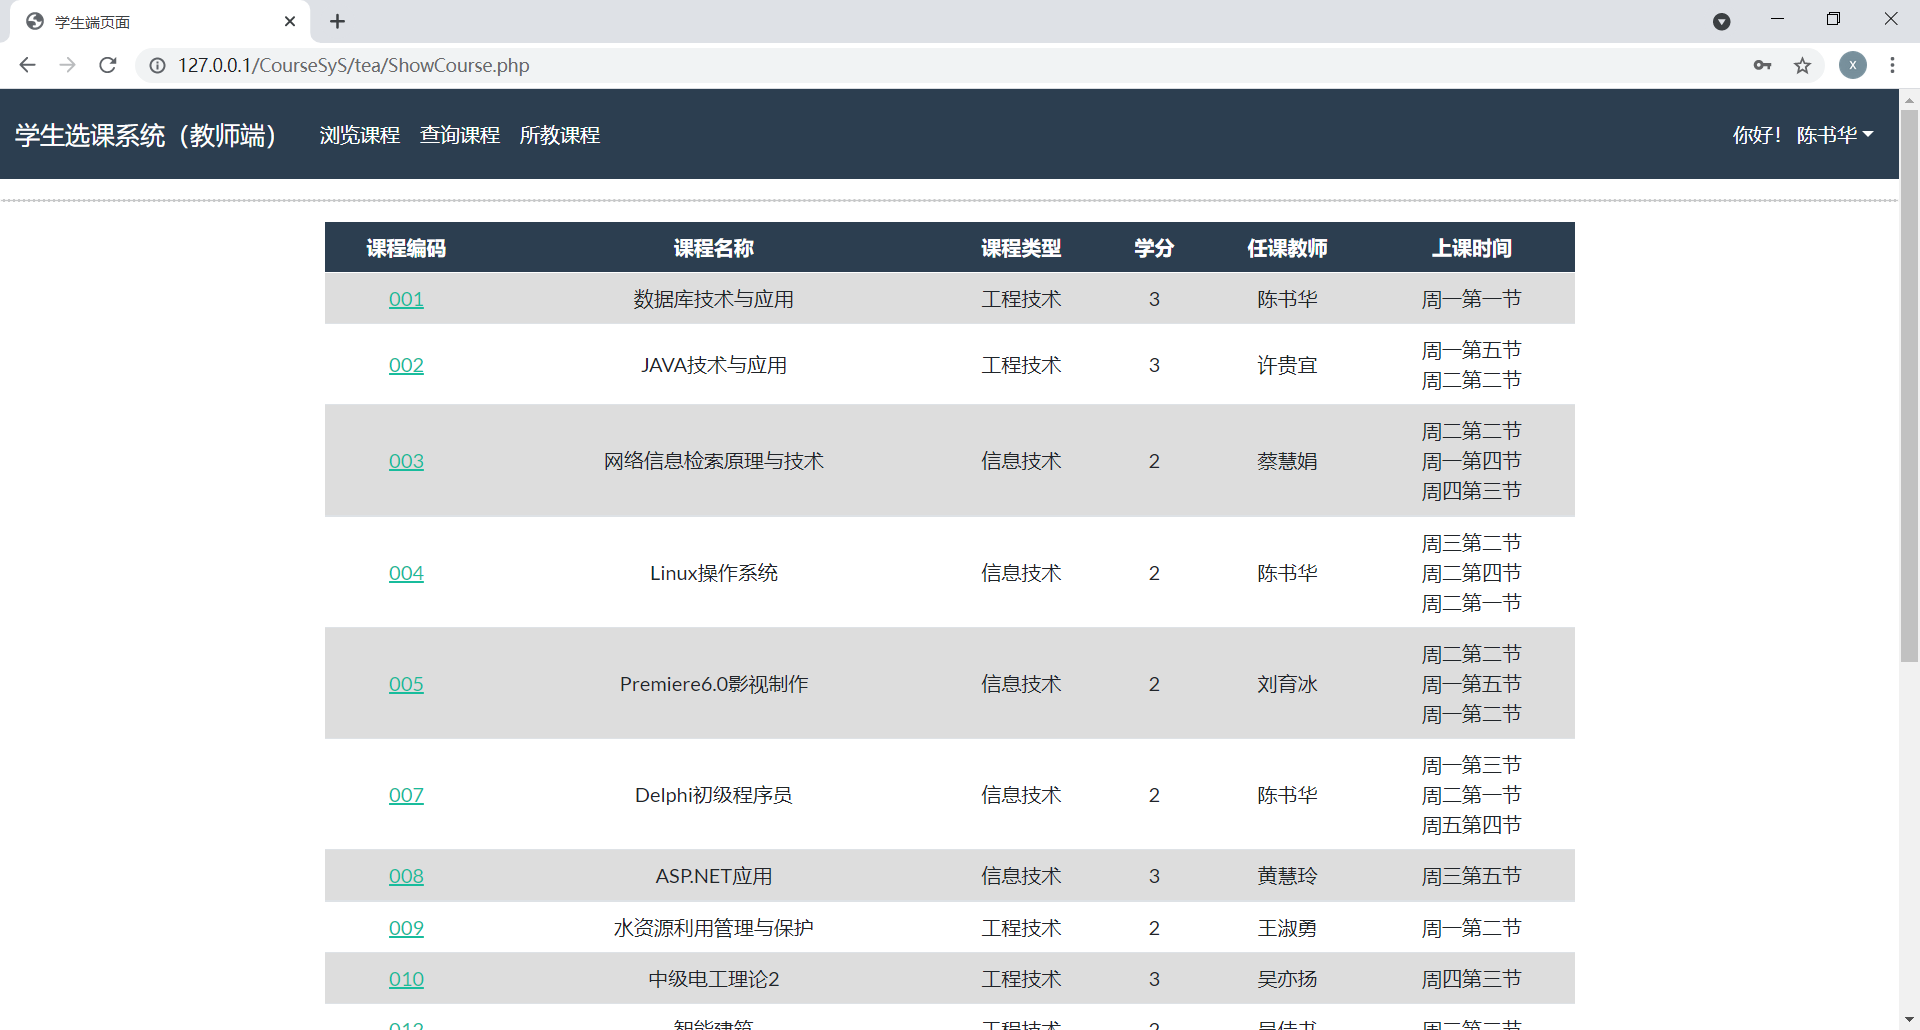Open course code link 010
The height and width of the screenshot is (1030, 1920).
pyautogui.click(x=406, y=979)
